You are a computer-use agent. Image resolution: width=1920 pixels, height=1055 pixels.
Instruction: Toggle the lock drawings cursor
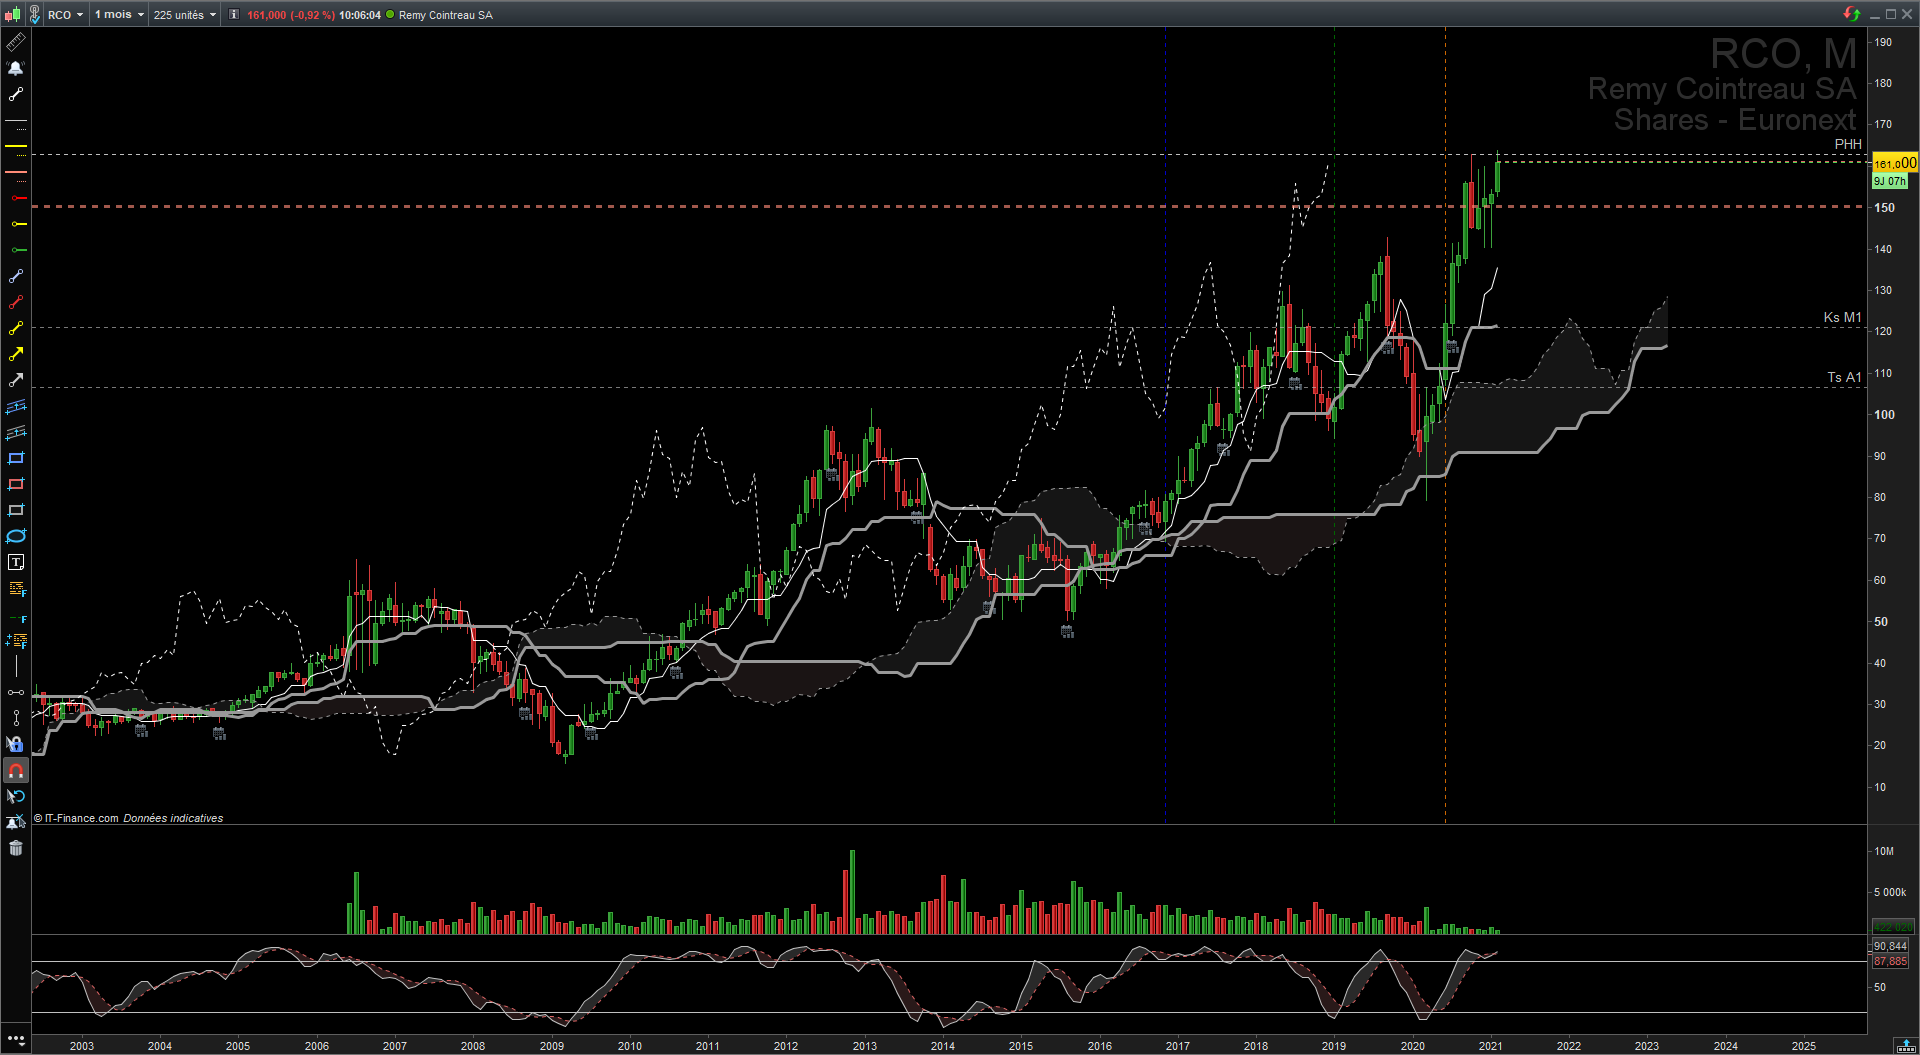[16, 744]
